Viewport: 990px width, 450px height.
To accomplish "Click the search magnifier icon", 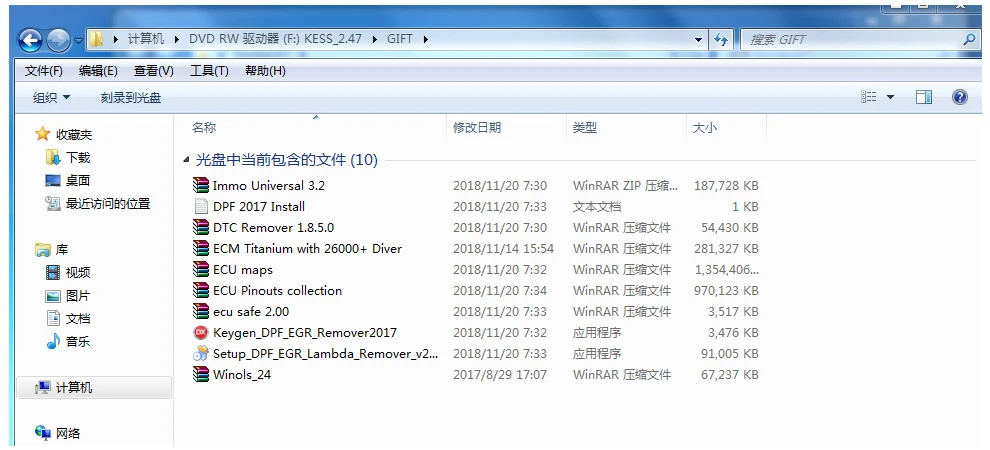I will [x=969, y=39].
